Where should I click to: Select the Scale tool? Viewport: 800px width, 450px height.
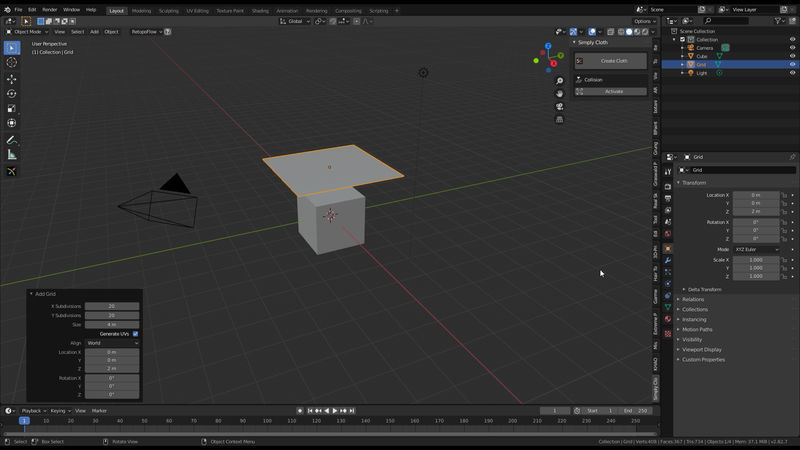12,109
